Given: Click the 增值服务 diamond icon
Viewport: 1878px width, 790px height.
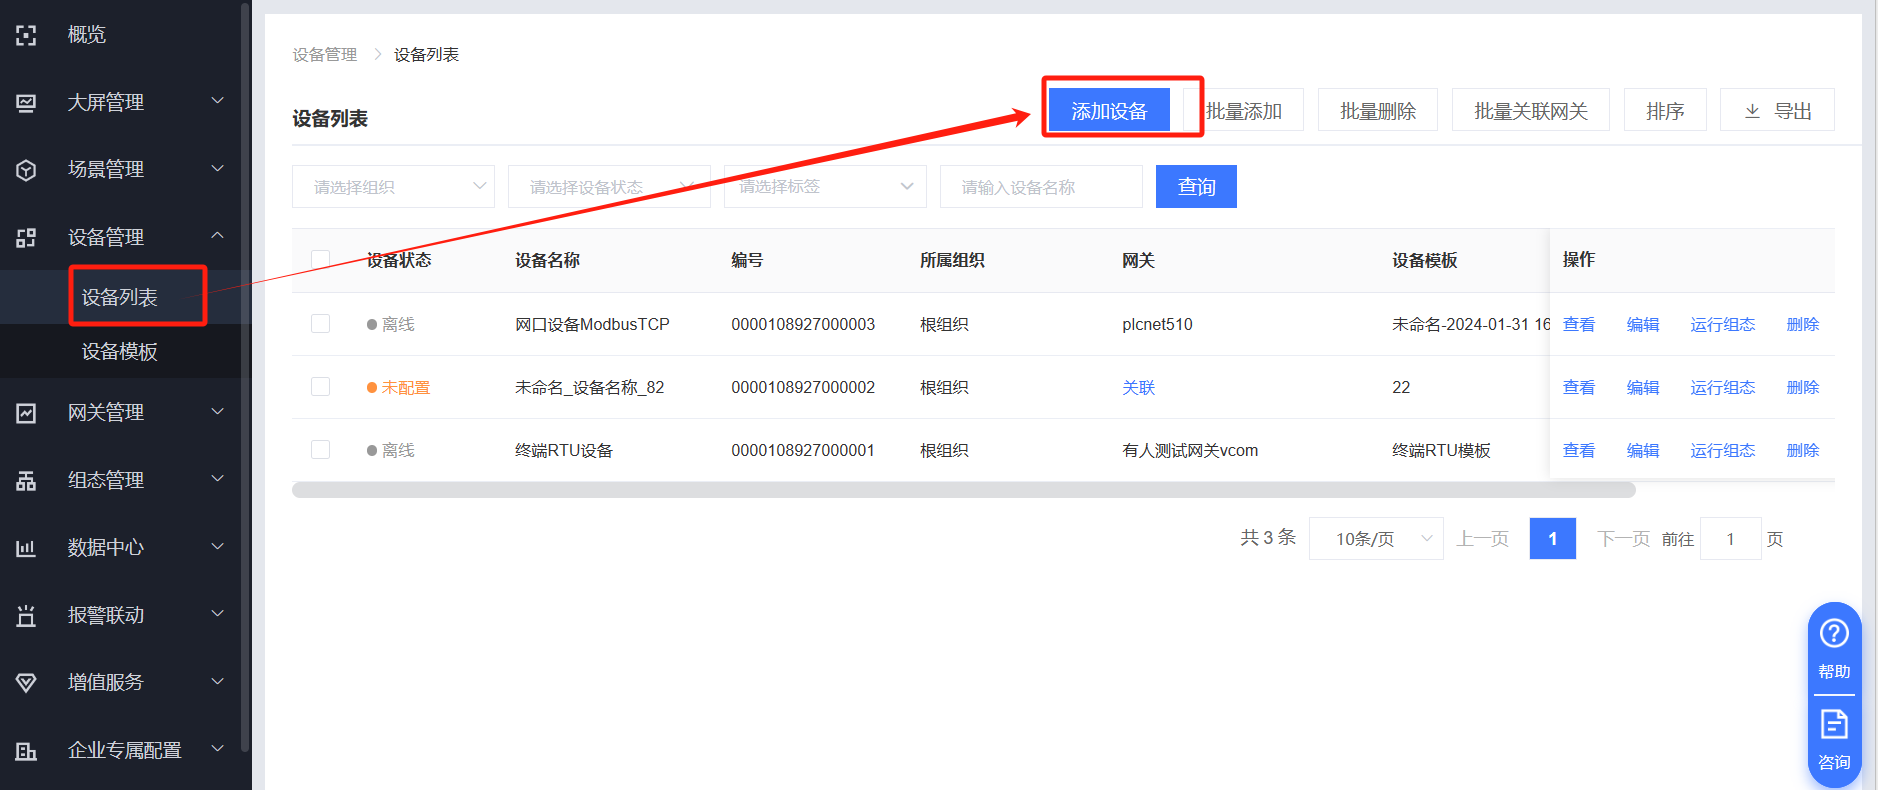Looking at the screenshot, I should tap(26, 683).
